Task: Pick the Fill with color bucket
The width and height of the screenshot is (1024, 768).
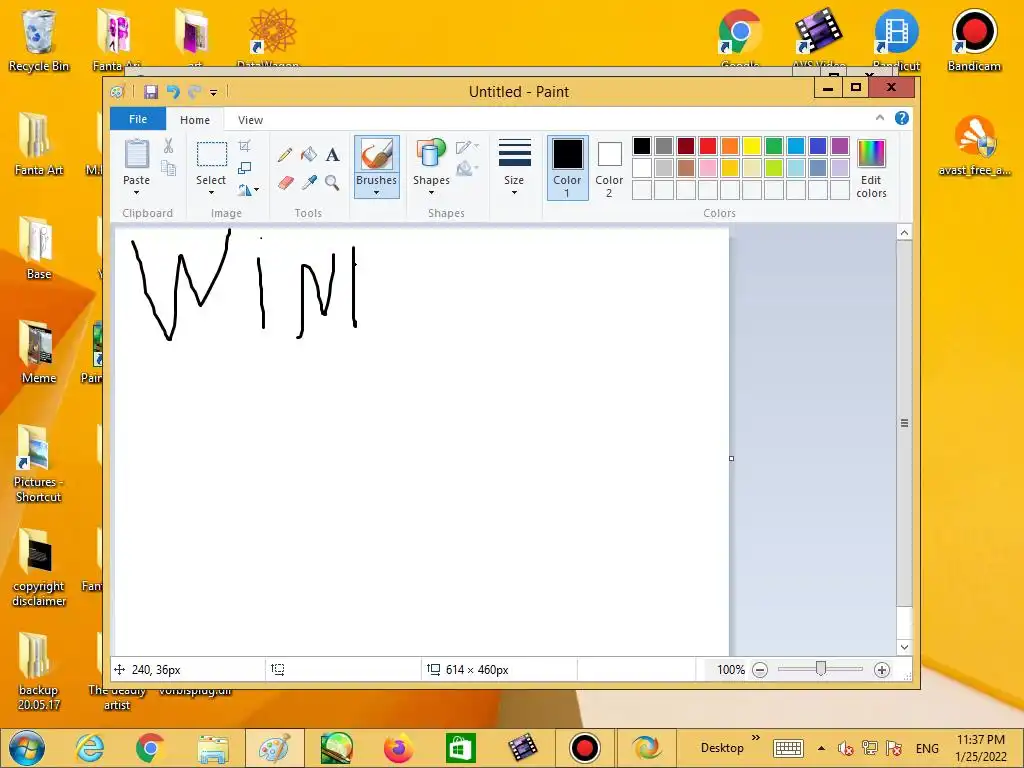Action: (x=309, y=155)
